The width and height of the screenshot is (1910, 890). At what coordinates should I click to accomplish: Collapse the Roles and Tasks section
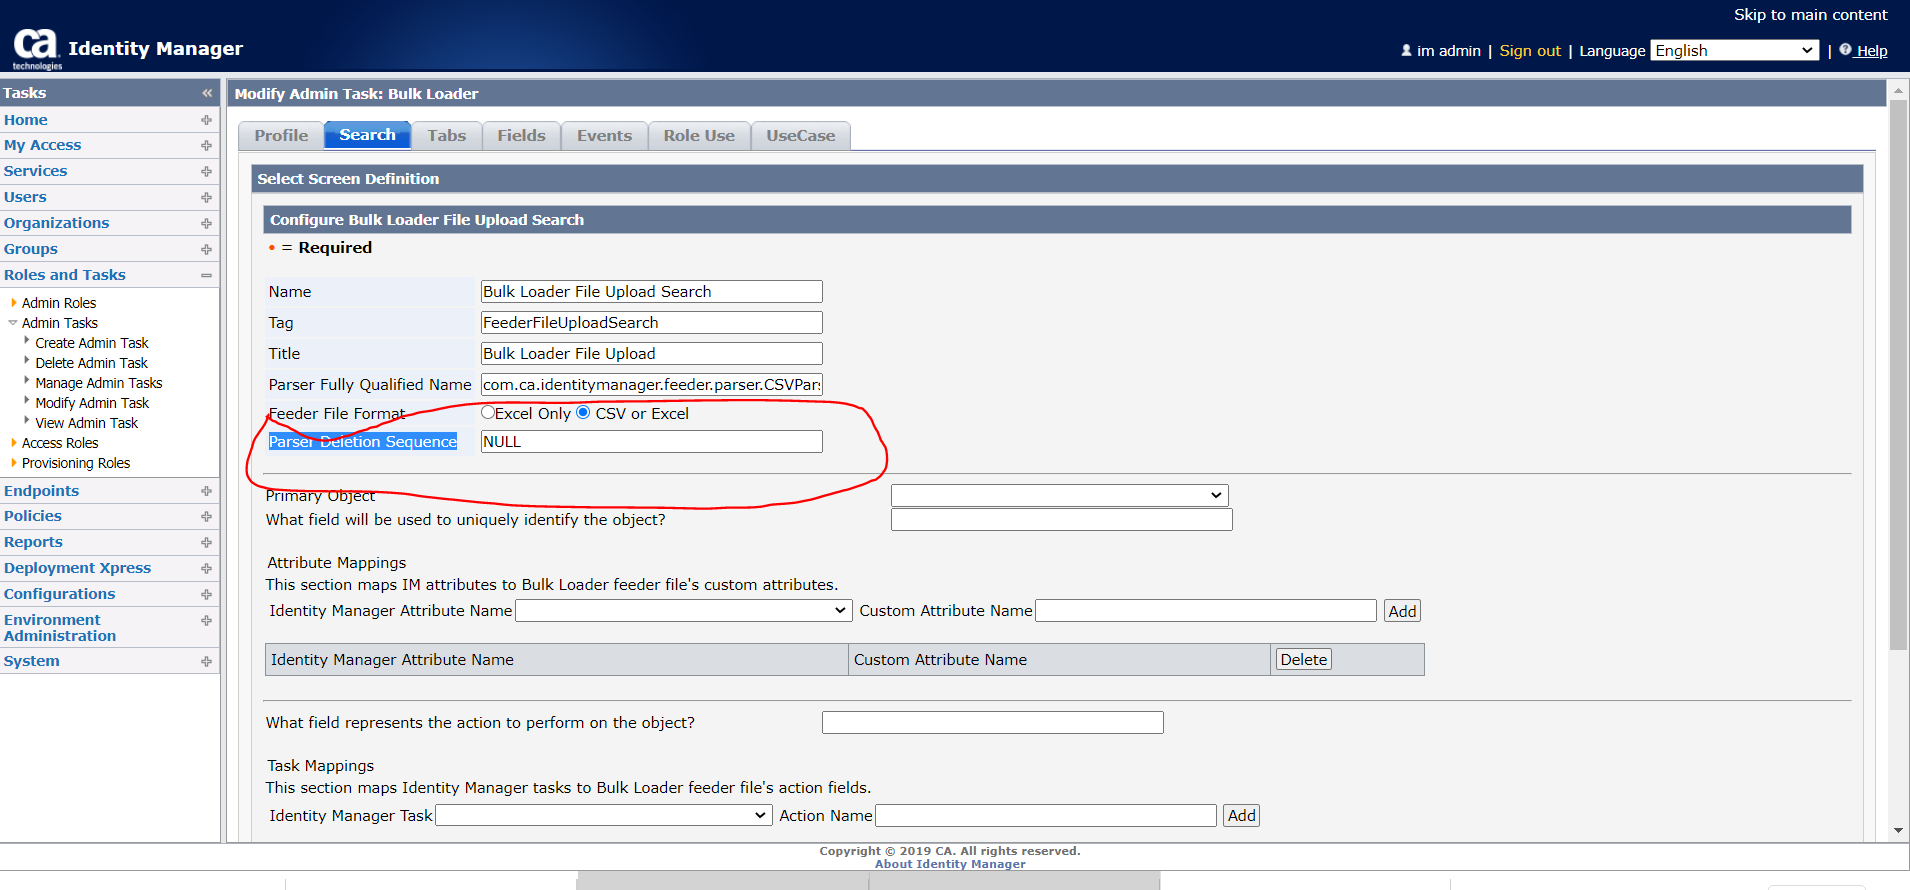[x=206, y=276]
